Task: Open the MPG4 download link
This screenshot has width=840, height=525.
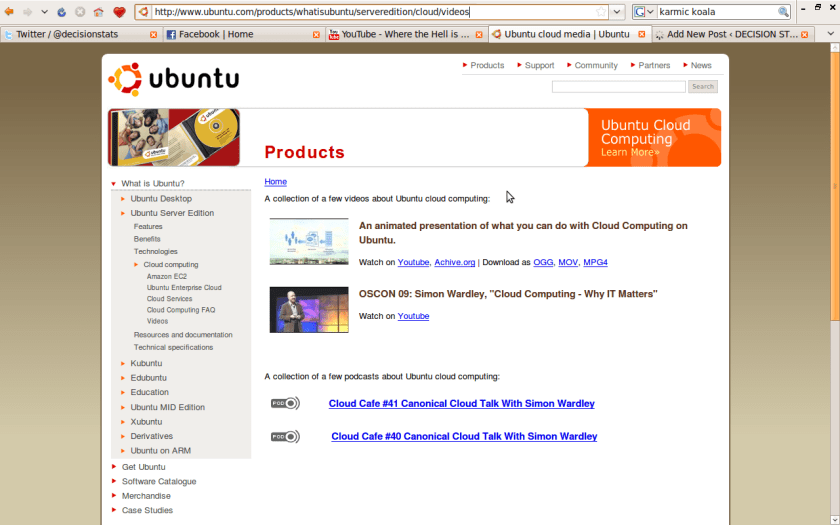Action: coord(595,262)
